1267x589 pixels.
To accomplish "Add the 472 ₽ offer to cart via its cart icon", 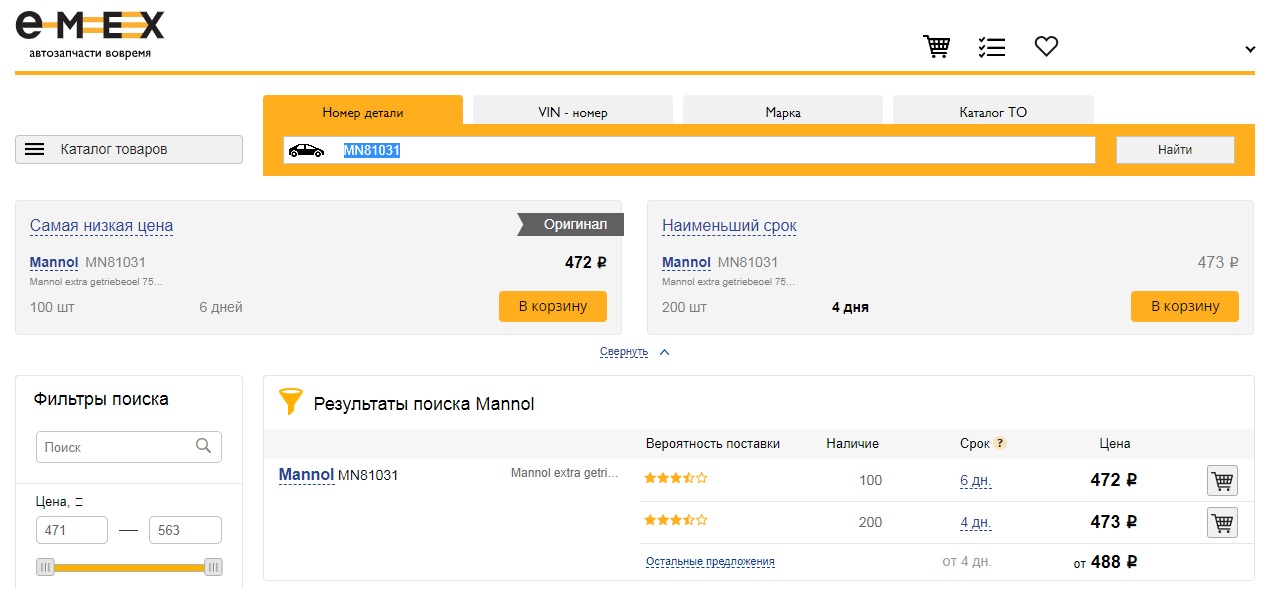I will coord(1222,480).
